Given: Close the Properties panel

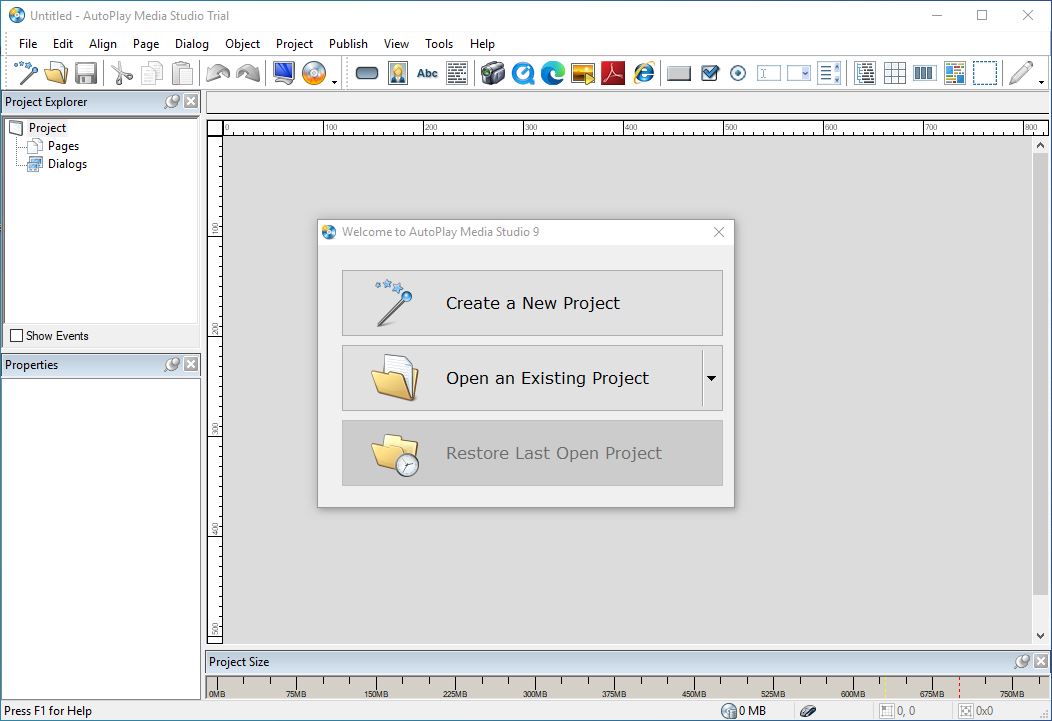Looking at the screenshot, I should [x=191, y=364].
